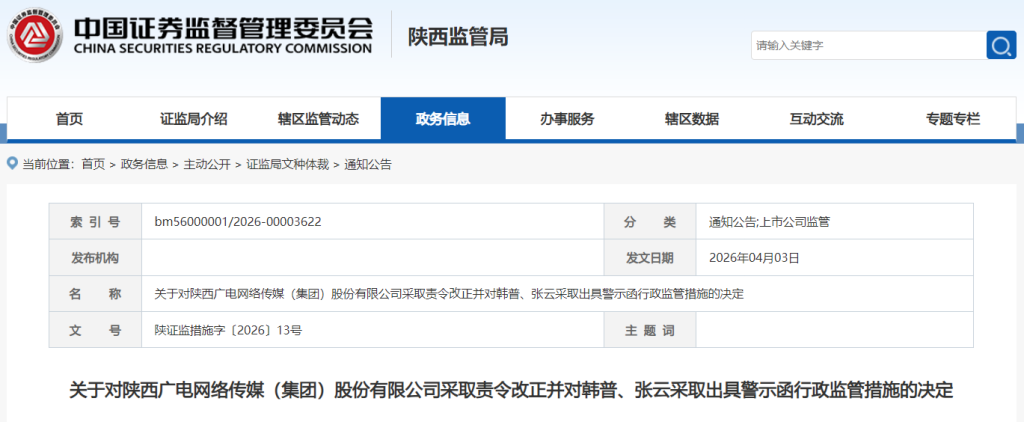Viewport: 1024px width, 422px height.
Task: Go to 辖区监管动态 menu item
Action: (318, 119)
